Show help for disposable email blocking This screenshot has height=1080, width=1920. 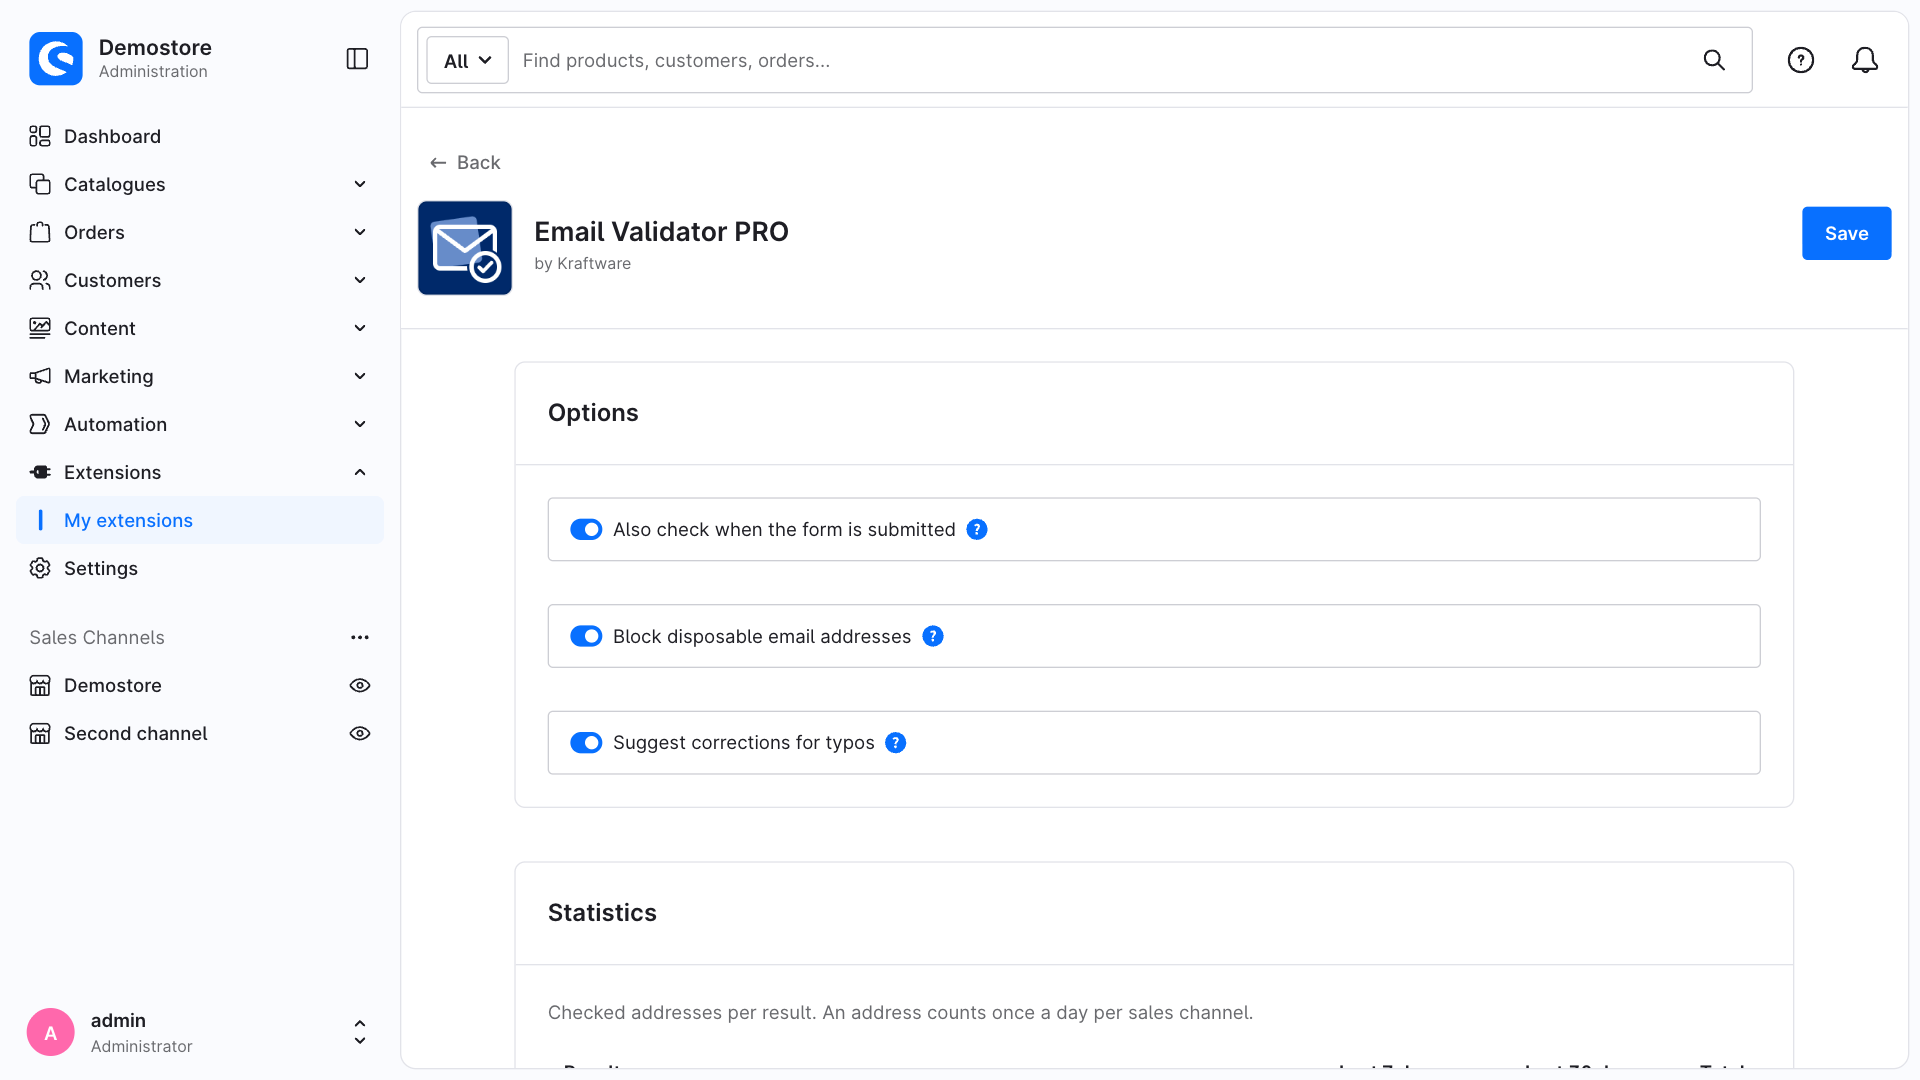point(933,636)
